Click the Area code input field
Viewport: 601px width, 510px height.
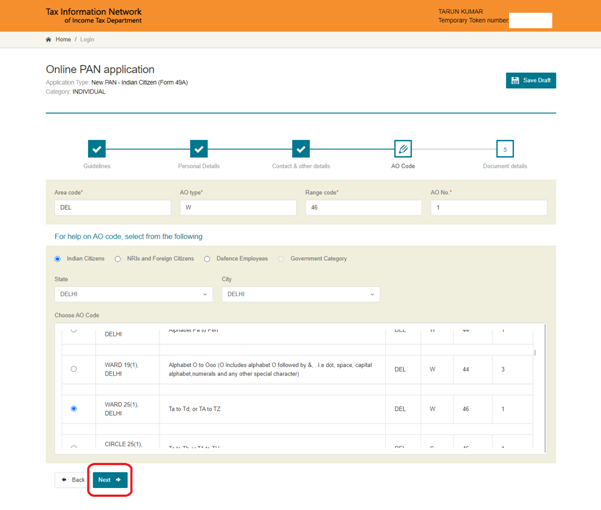113,208
